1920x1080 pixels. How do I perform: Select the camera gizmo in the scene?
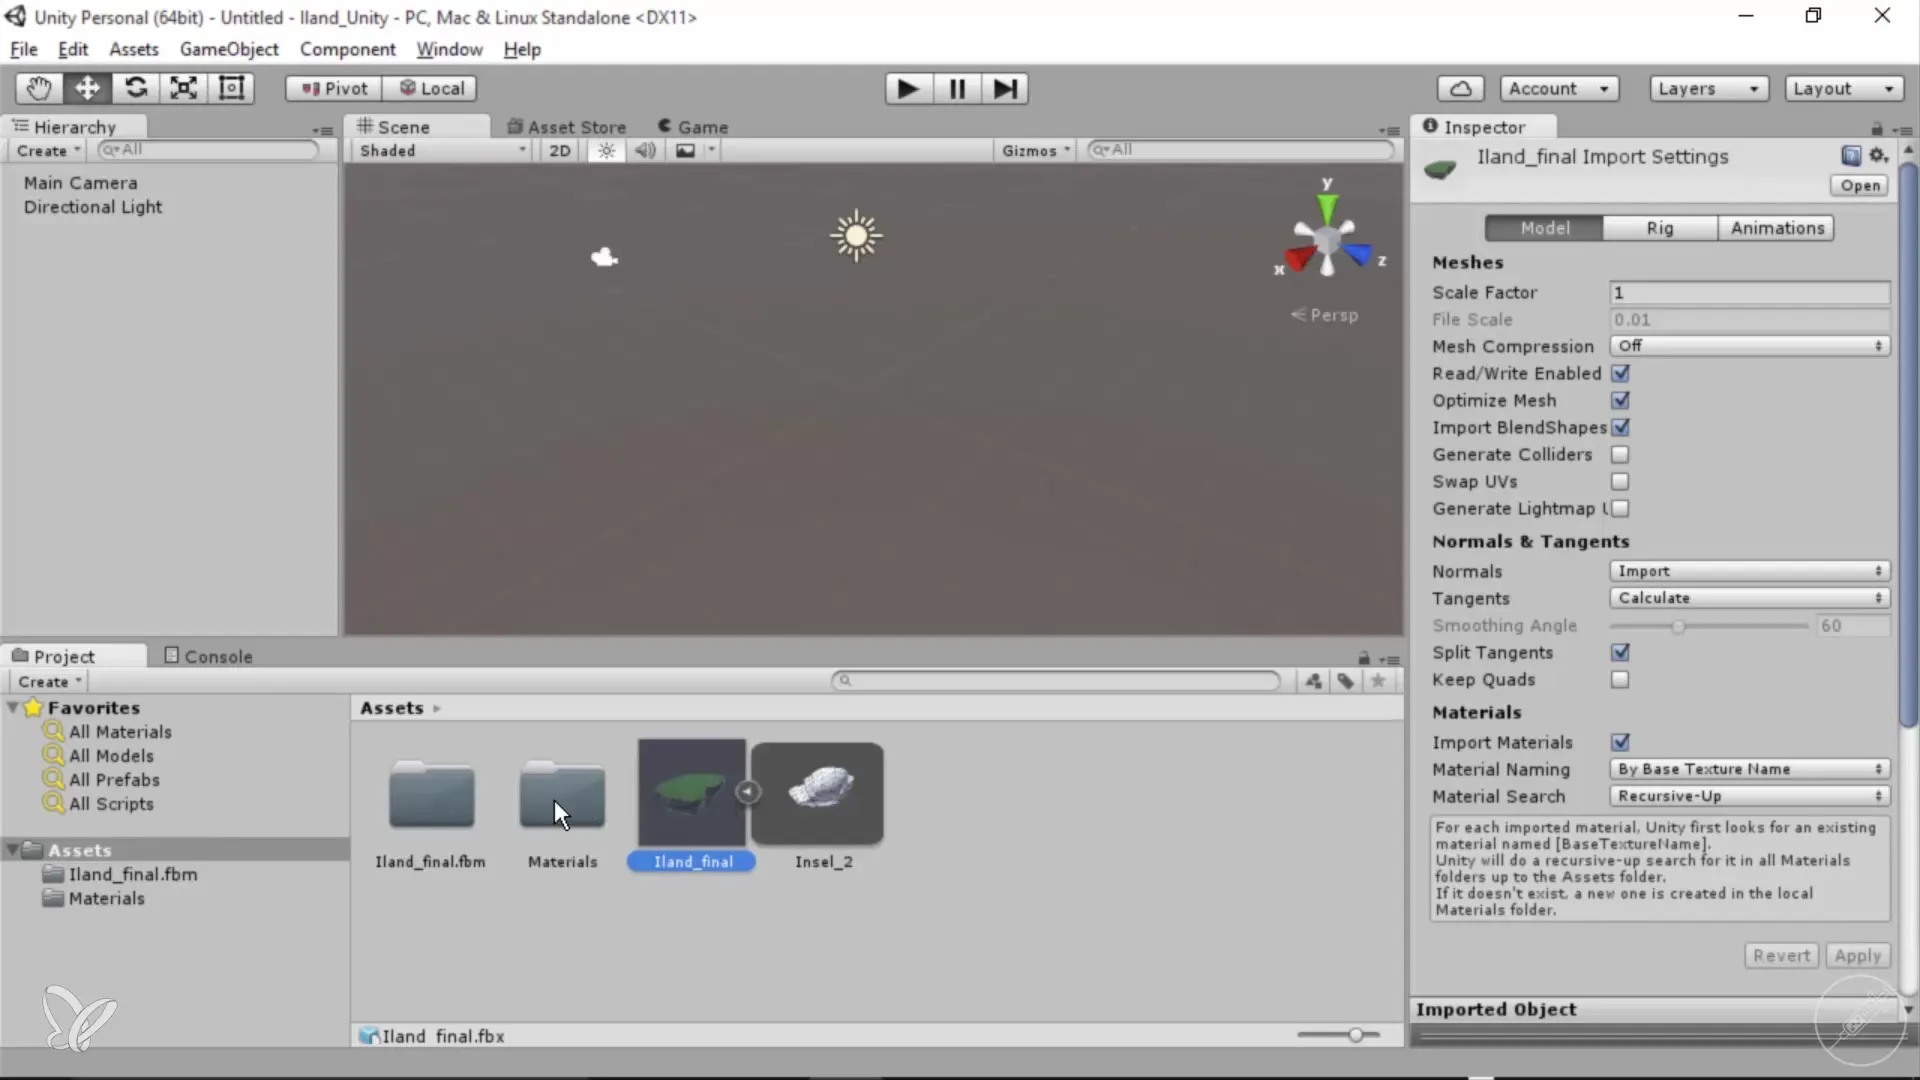pyautogui.click(x=604, y=257)
